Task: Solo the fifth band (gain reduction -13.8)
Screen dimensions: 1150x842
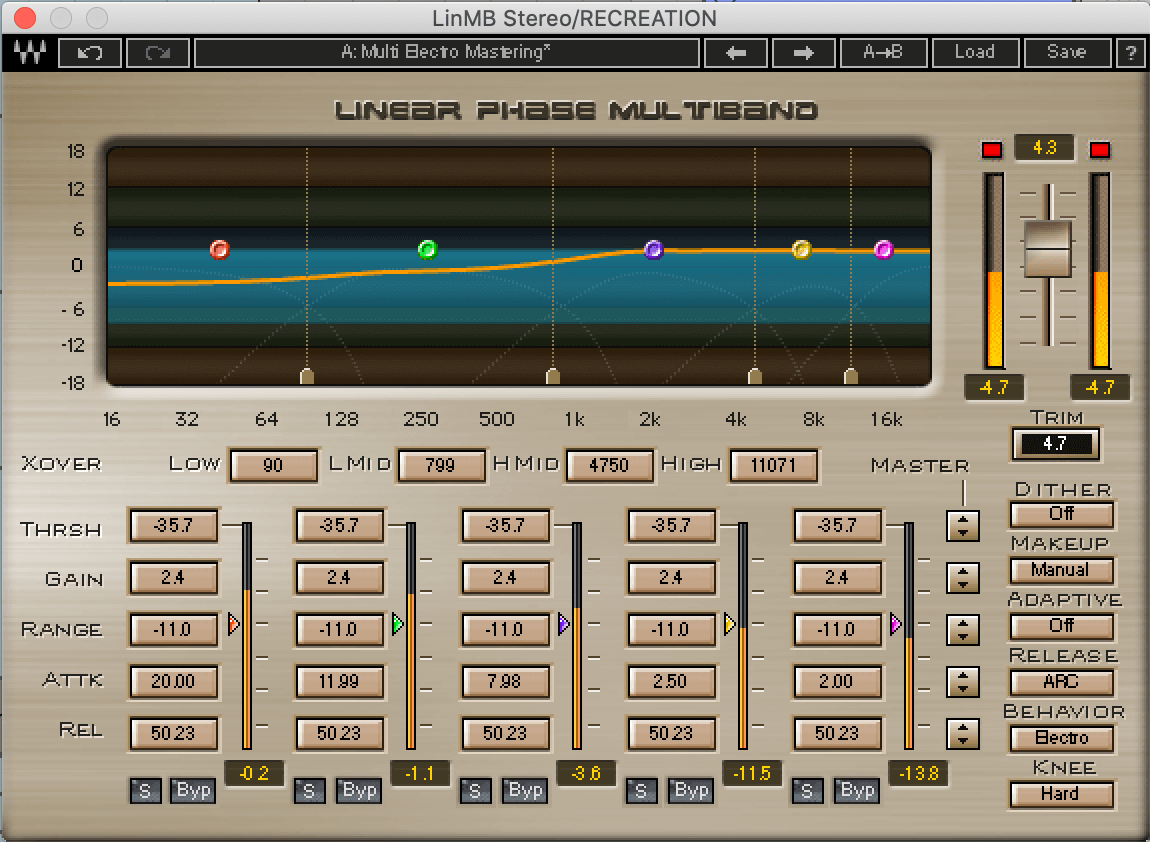Action: 807,791
